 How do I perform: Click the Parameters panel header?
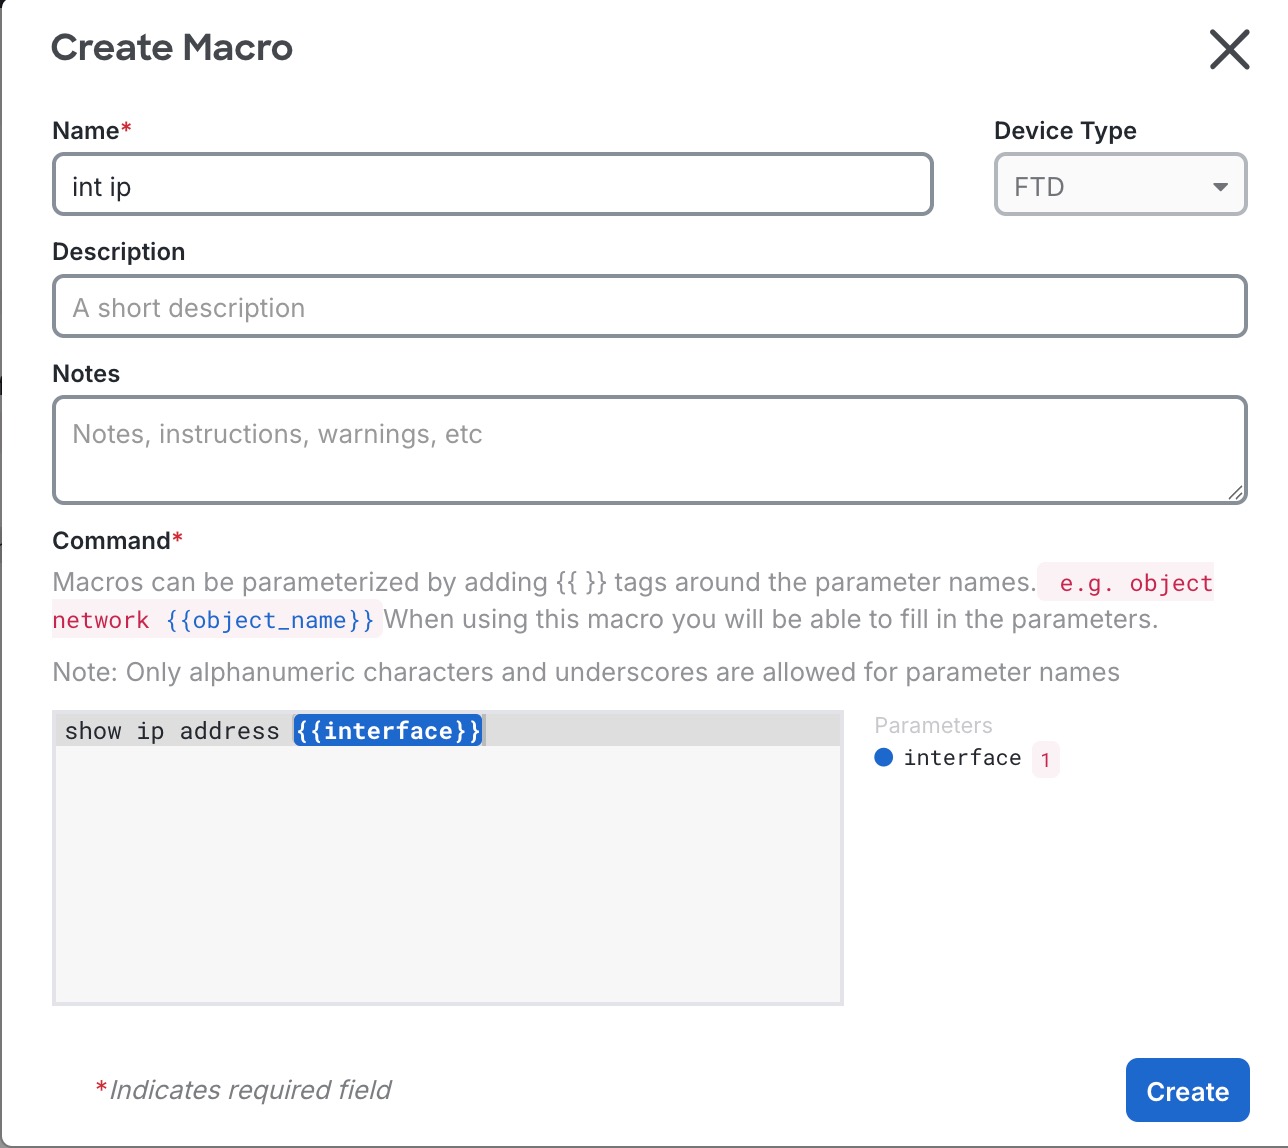(933, 725)
